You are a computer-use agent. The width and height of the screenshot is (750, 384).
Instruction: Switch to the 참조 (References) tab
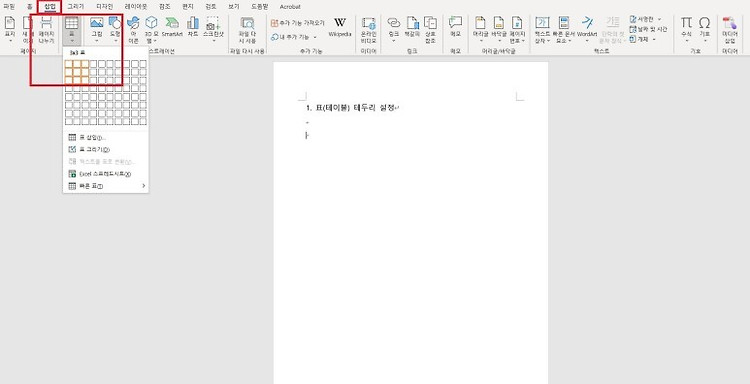click(165, 7)
